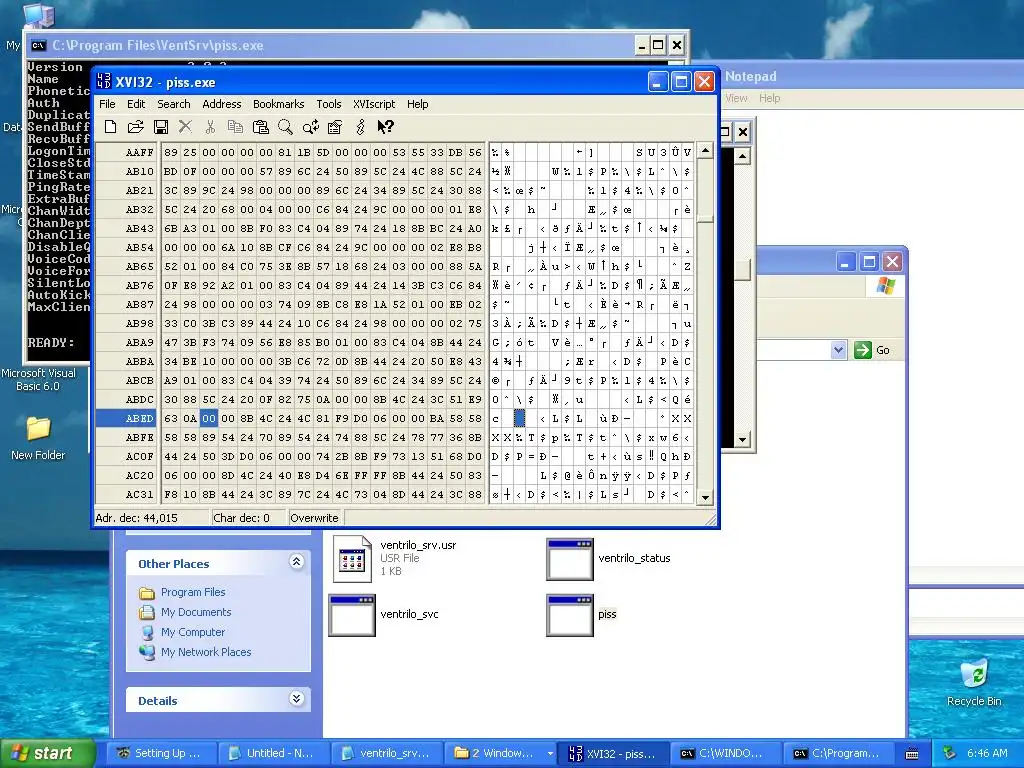Click the hex view scroll down arrow
This screenshot has width=1024, height=768.
[705, 497]
